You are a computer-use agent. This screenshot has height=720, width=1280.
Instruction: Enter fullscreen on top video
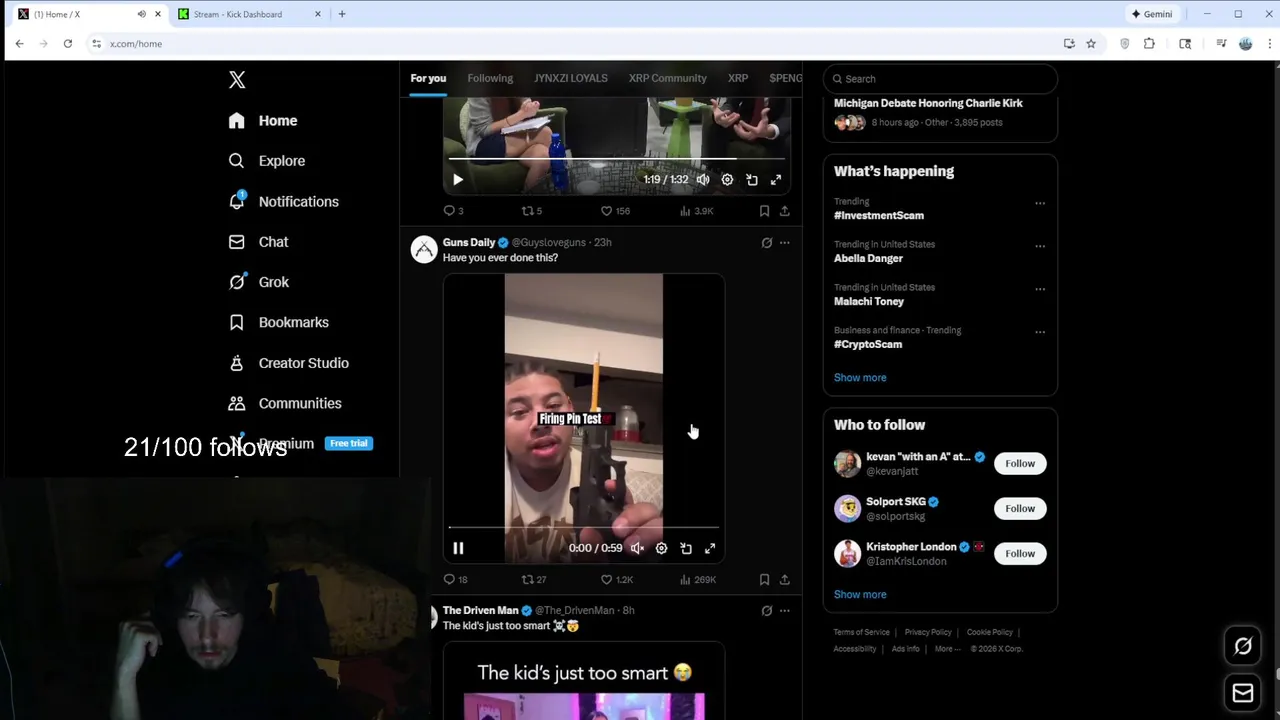(776, 180)
